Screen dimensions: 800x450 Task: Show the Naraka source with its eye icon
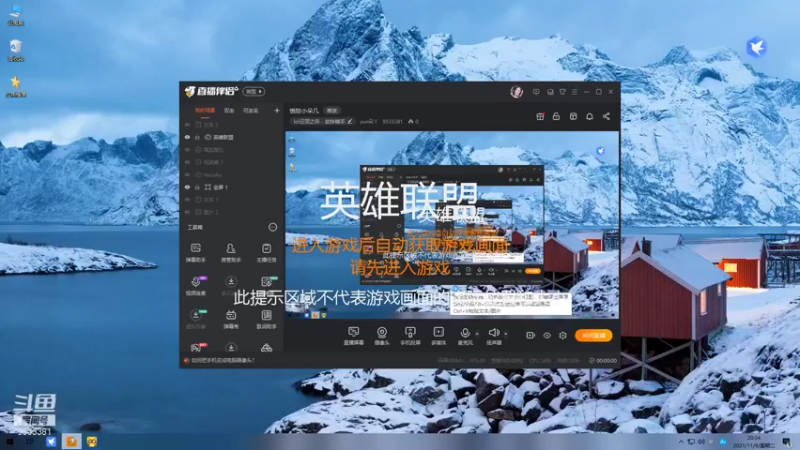(x=187, y=174)
